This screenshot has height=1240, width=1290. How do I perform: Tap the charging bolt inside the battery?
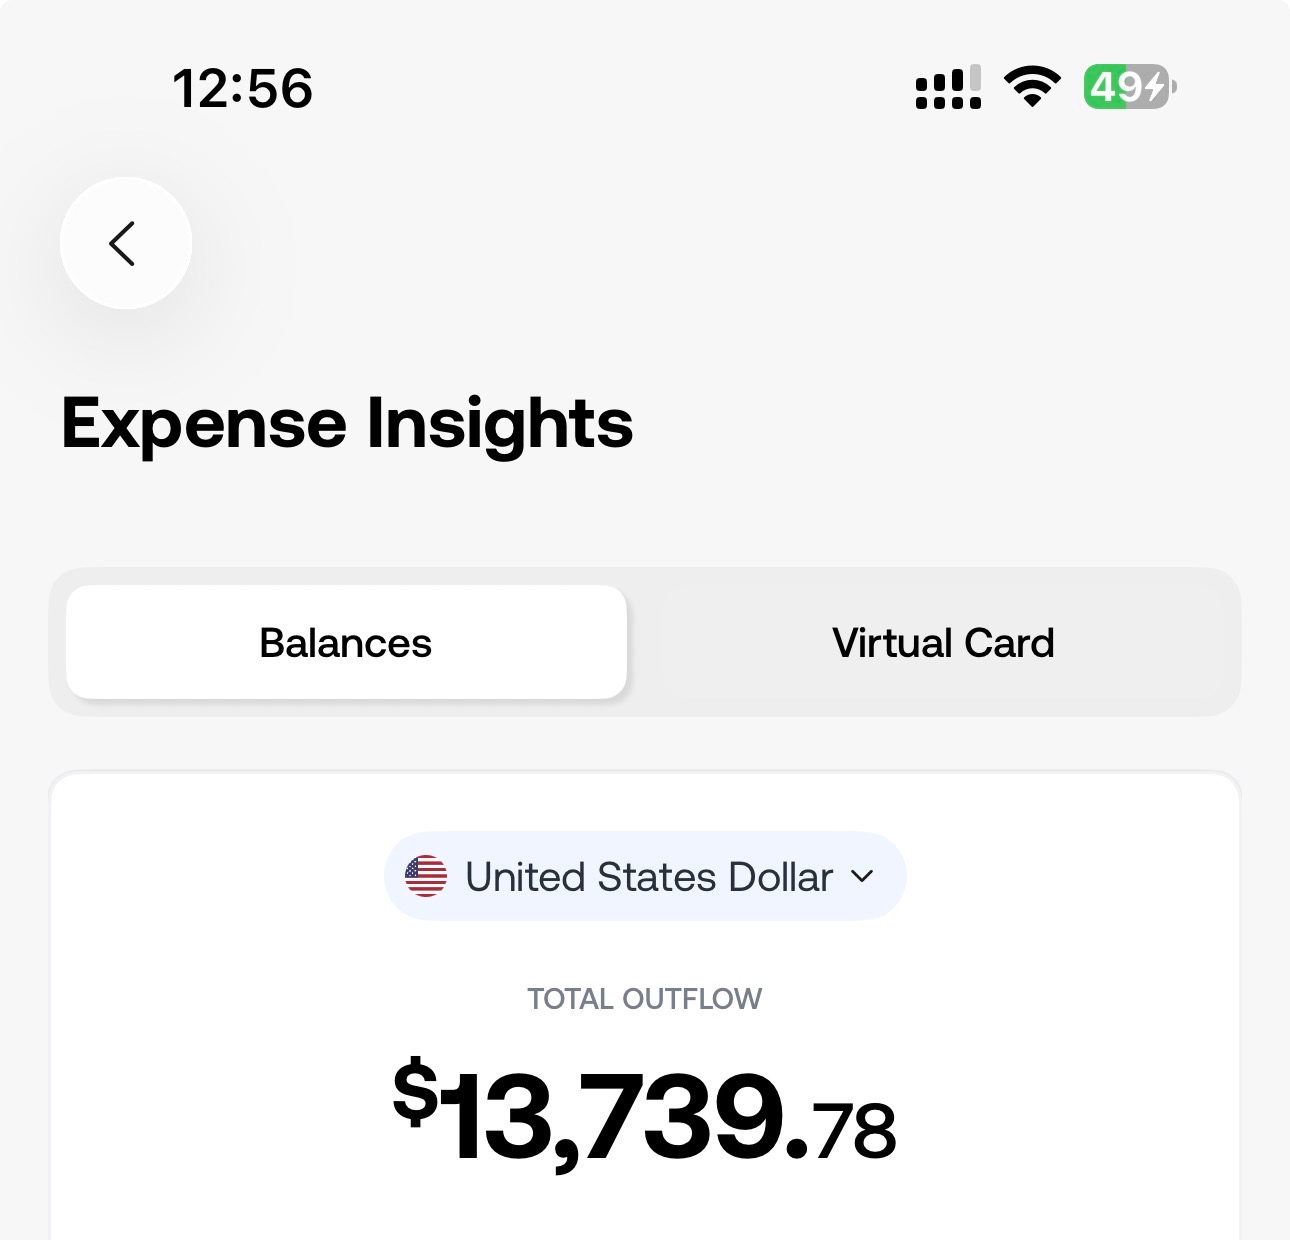click(1155, 87)
